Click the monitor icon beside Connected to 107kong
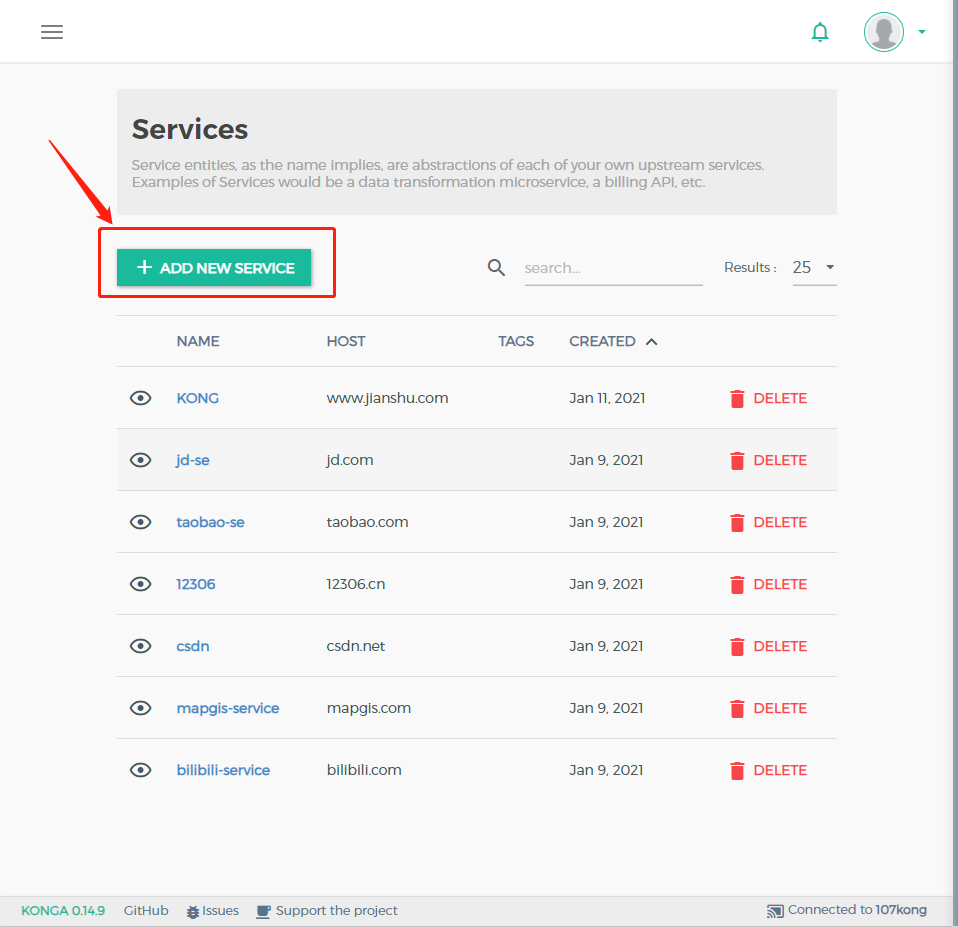Image resolution: width=958 pixels, height=927 pixels. click(775, 910)
